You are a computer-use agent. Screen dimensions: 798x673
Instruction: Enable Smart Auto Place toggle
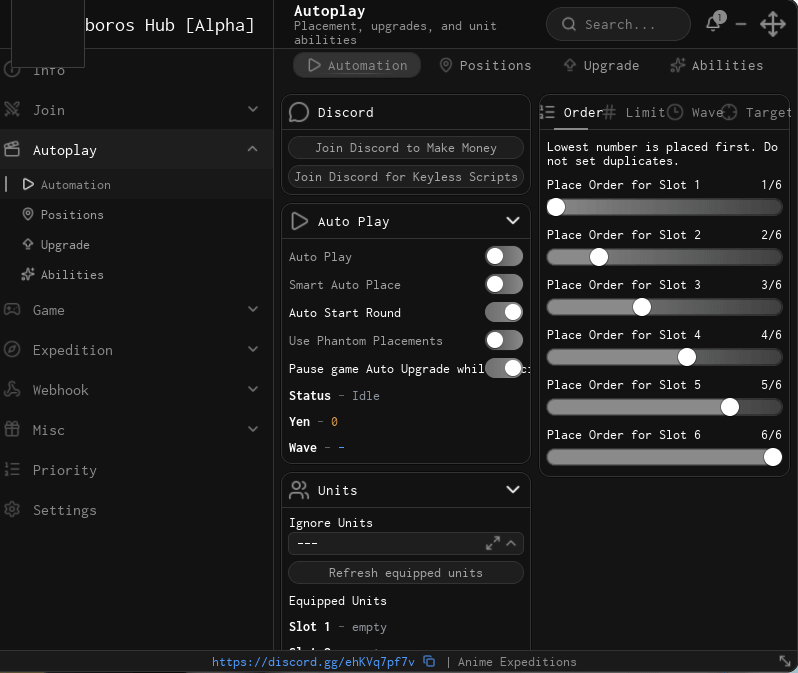[504, 284]
